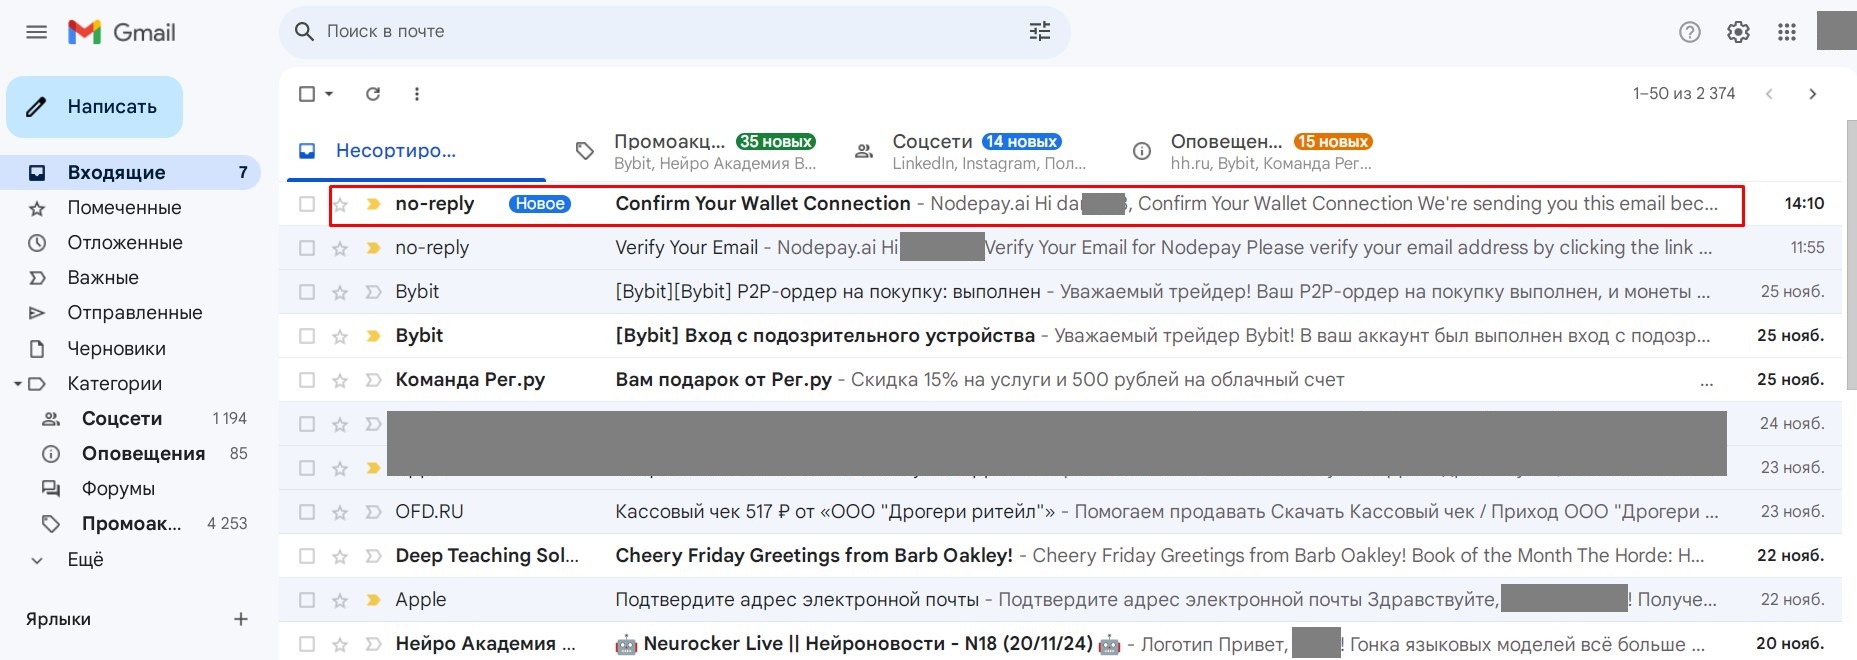Switch to the Несортированные tab
The height and width of the screenshot is (660, 1857).
pos(416,151)
